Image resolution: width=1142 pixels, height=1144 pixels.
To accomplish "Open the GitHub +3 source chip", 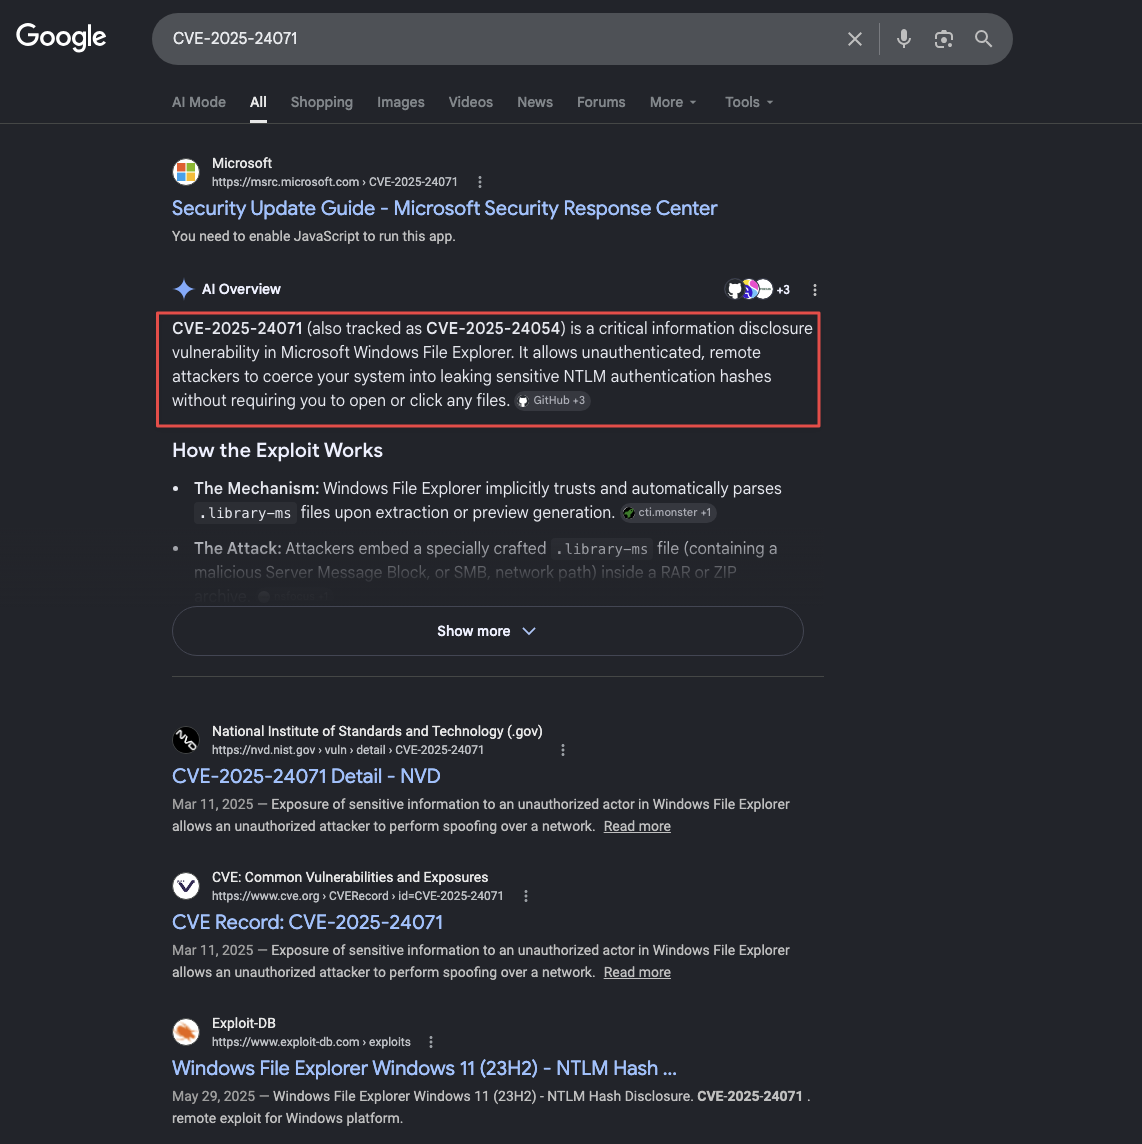I will [552, 401].
